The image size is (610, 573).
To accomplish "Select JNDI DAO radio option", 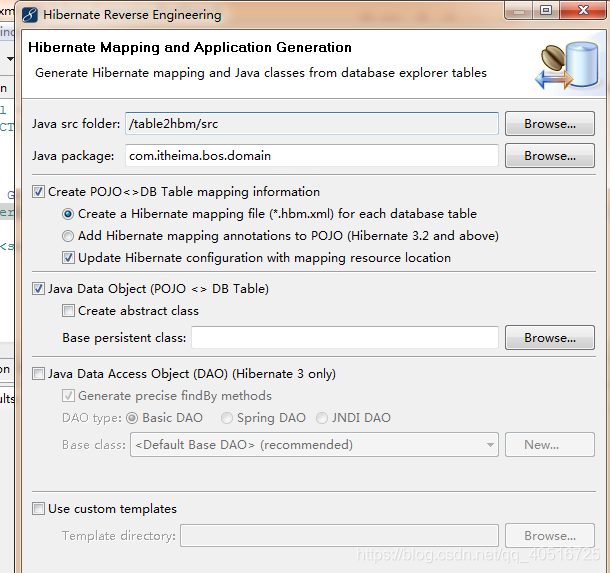I will pos(322,418).
